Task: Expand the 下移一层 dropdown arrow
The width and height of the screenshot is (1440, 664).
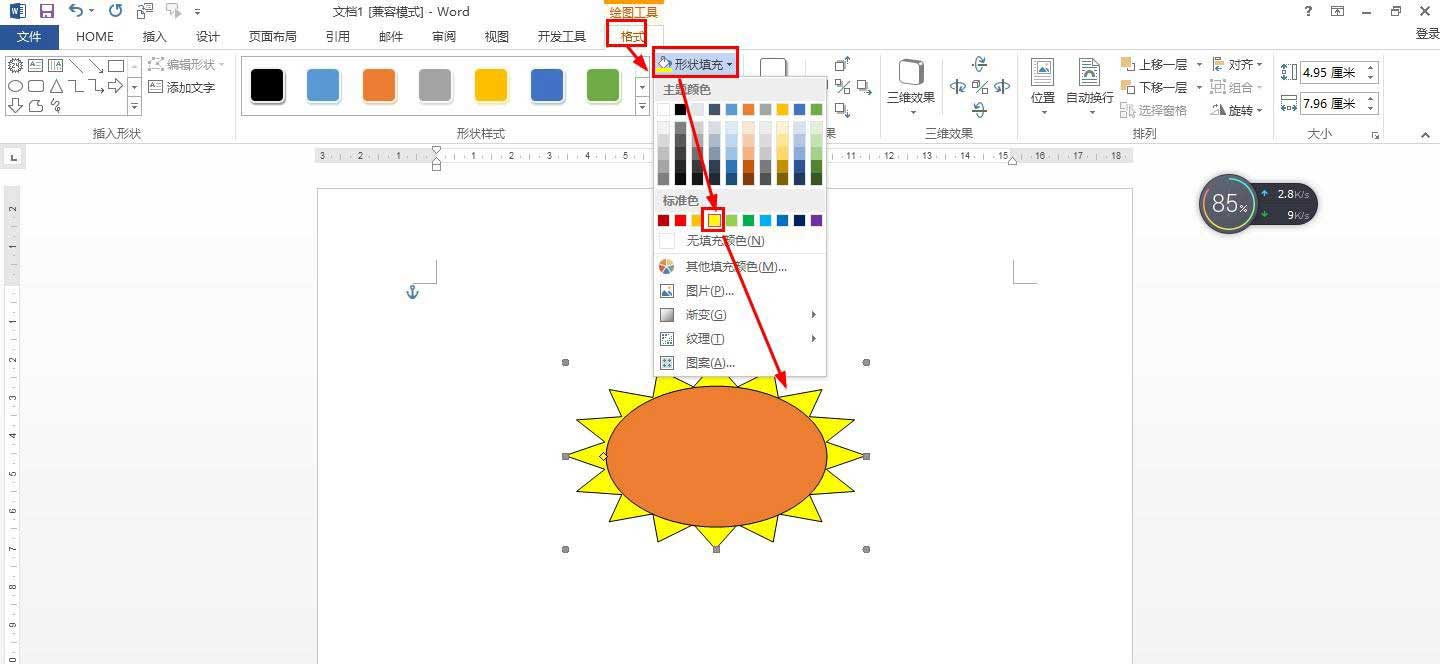Action: click(1199, 88)
